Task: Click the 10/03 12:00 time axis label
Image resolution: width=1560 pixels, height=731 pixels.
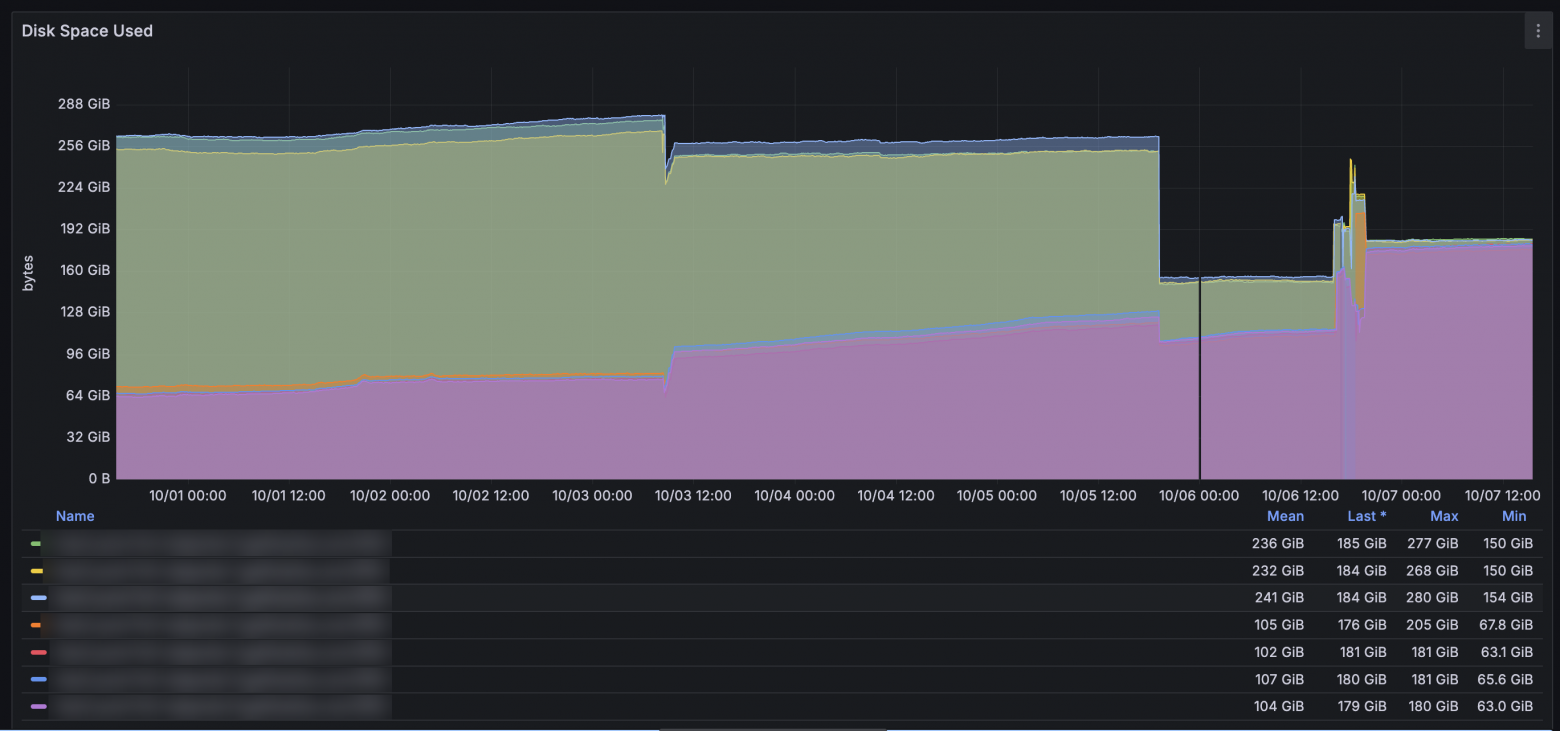Action: (x=693, y=495)
